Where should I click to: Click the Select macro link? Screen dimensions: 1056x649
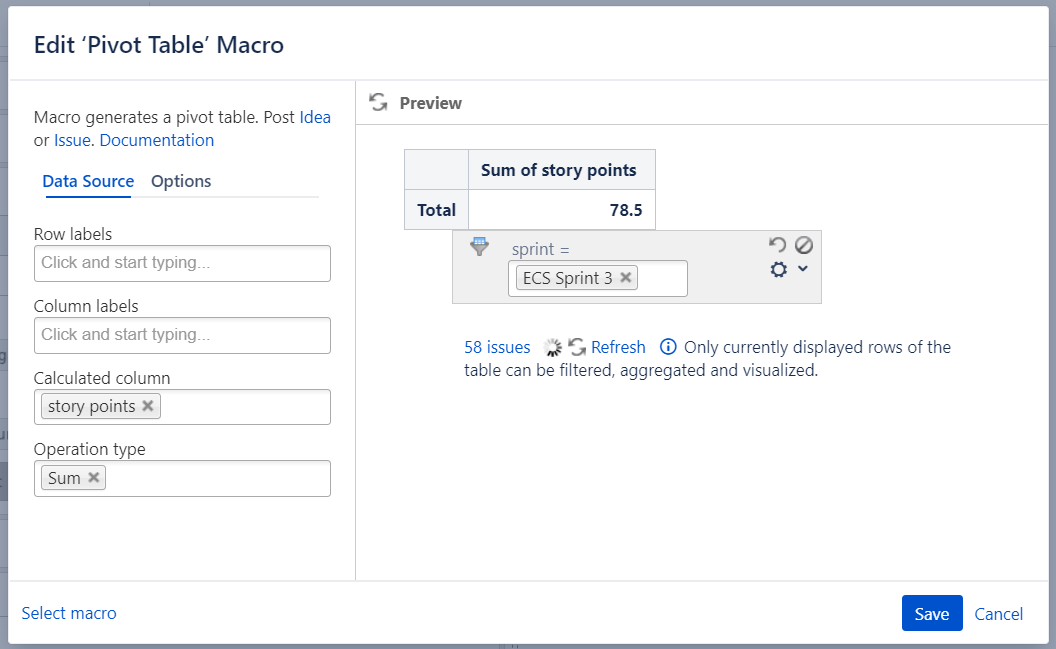[69, 613]
